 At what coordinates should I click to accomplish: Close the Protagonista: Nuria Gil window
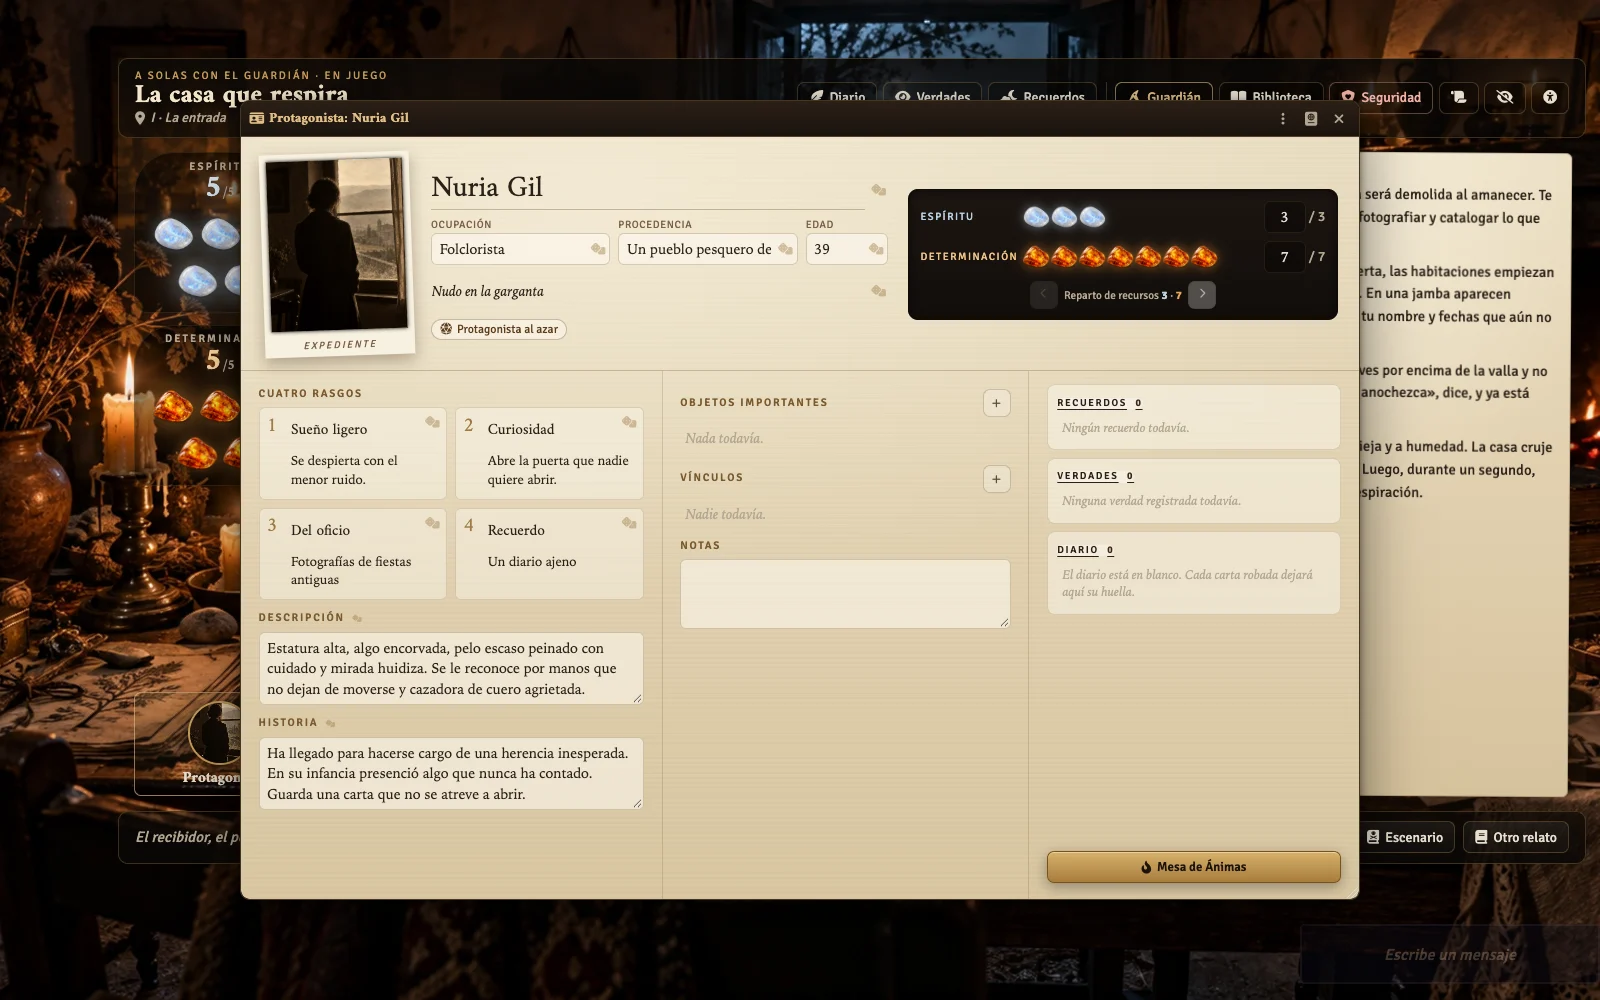1339,119
